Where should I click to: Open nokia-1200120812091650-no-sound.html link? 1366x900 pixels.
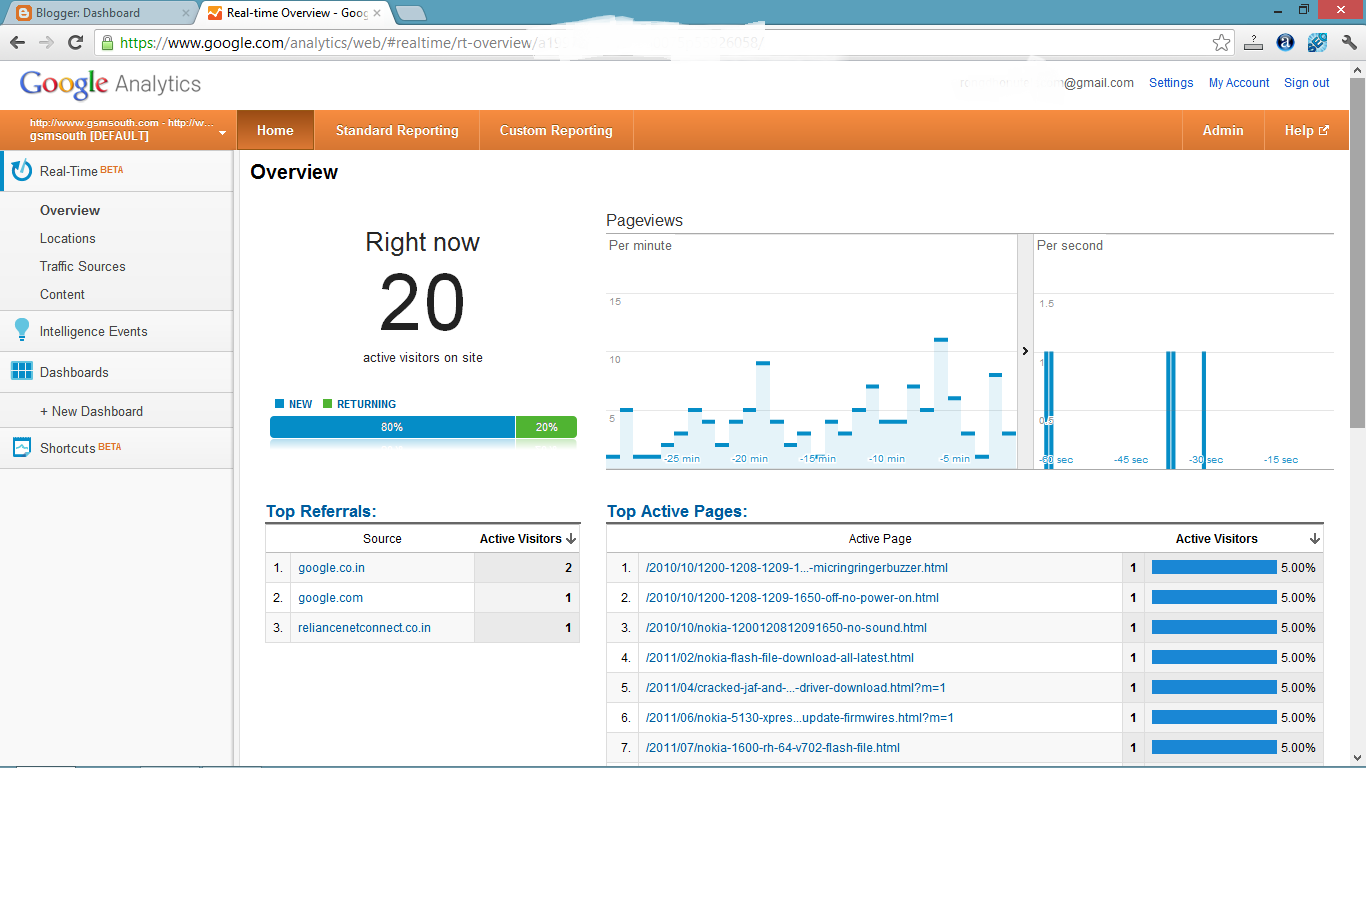786,627
